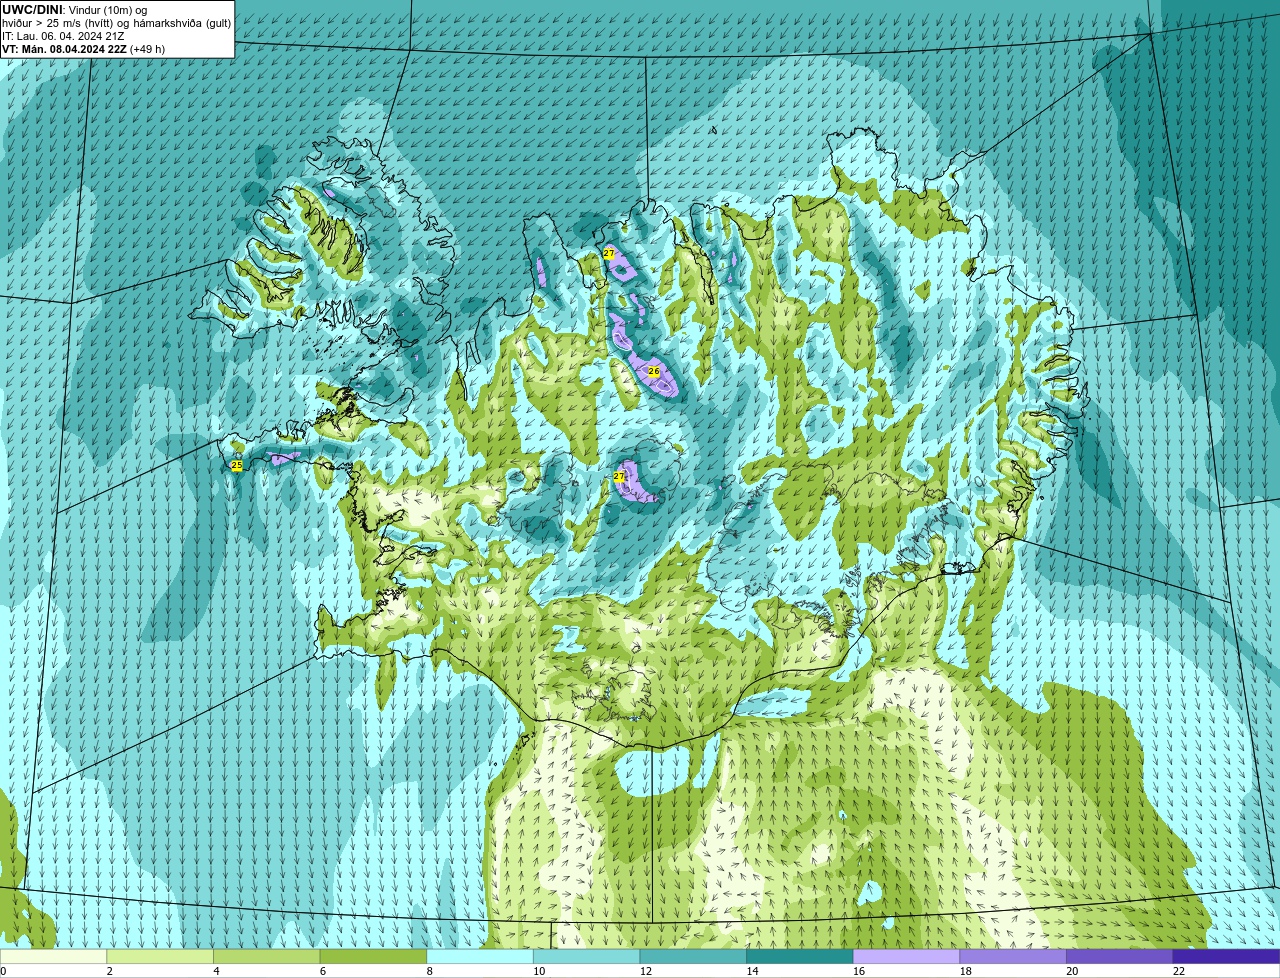Image resolution: width=1280 pixels, height=978 pixels.
Task: Click the pale yellow 0–2 m/s legend swatch
Action: coord(53,956)
